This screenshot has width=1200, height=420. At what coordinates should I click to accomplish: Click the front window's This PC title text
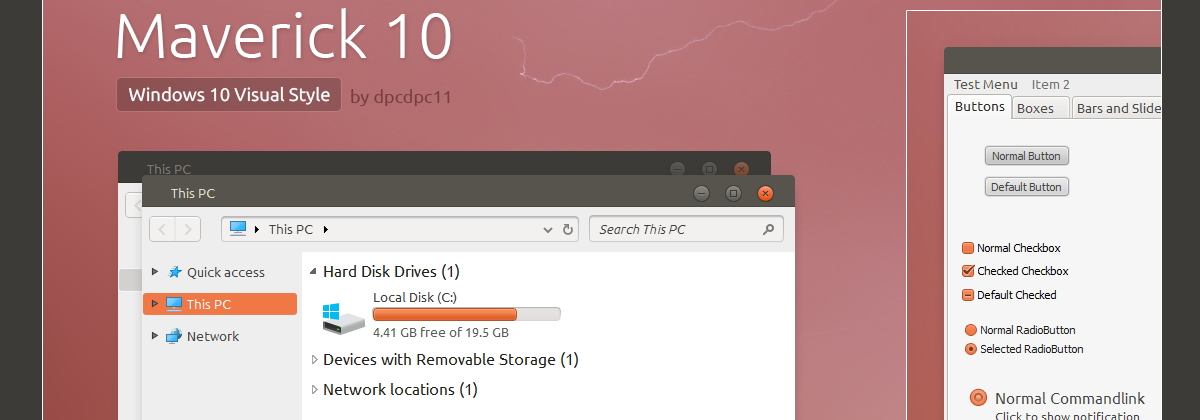(x=193, y=193)
